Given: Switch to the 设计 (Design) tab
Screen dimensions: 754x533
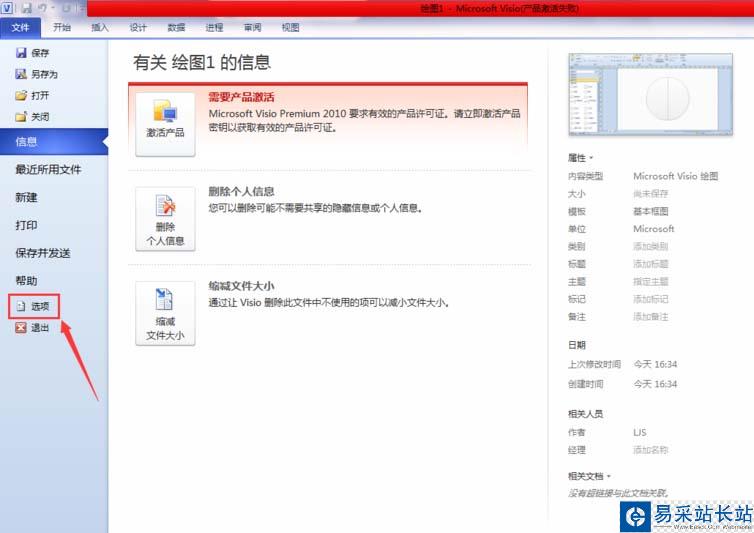Looking at the screenshot, I should (x=138, y=27).
